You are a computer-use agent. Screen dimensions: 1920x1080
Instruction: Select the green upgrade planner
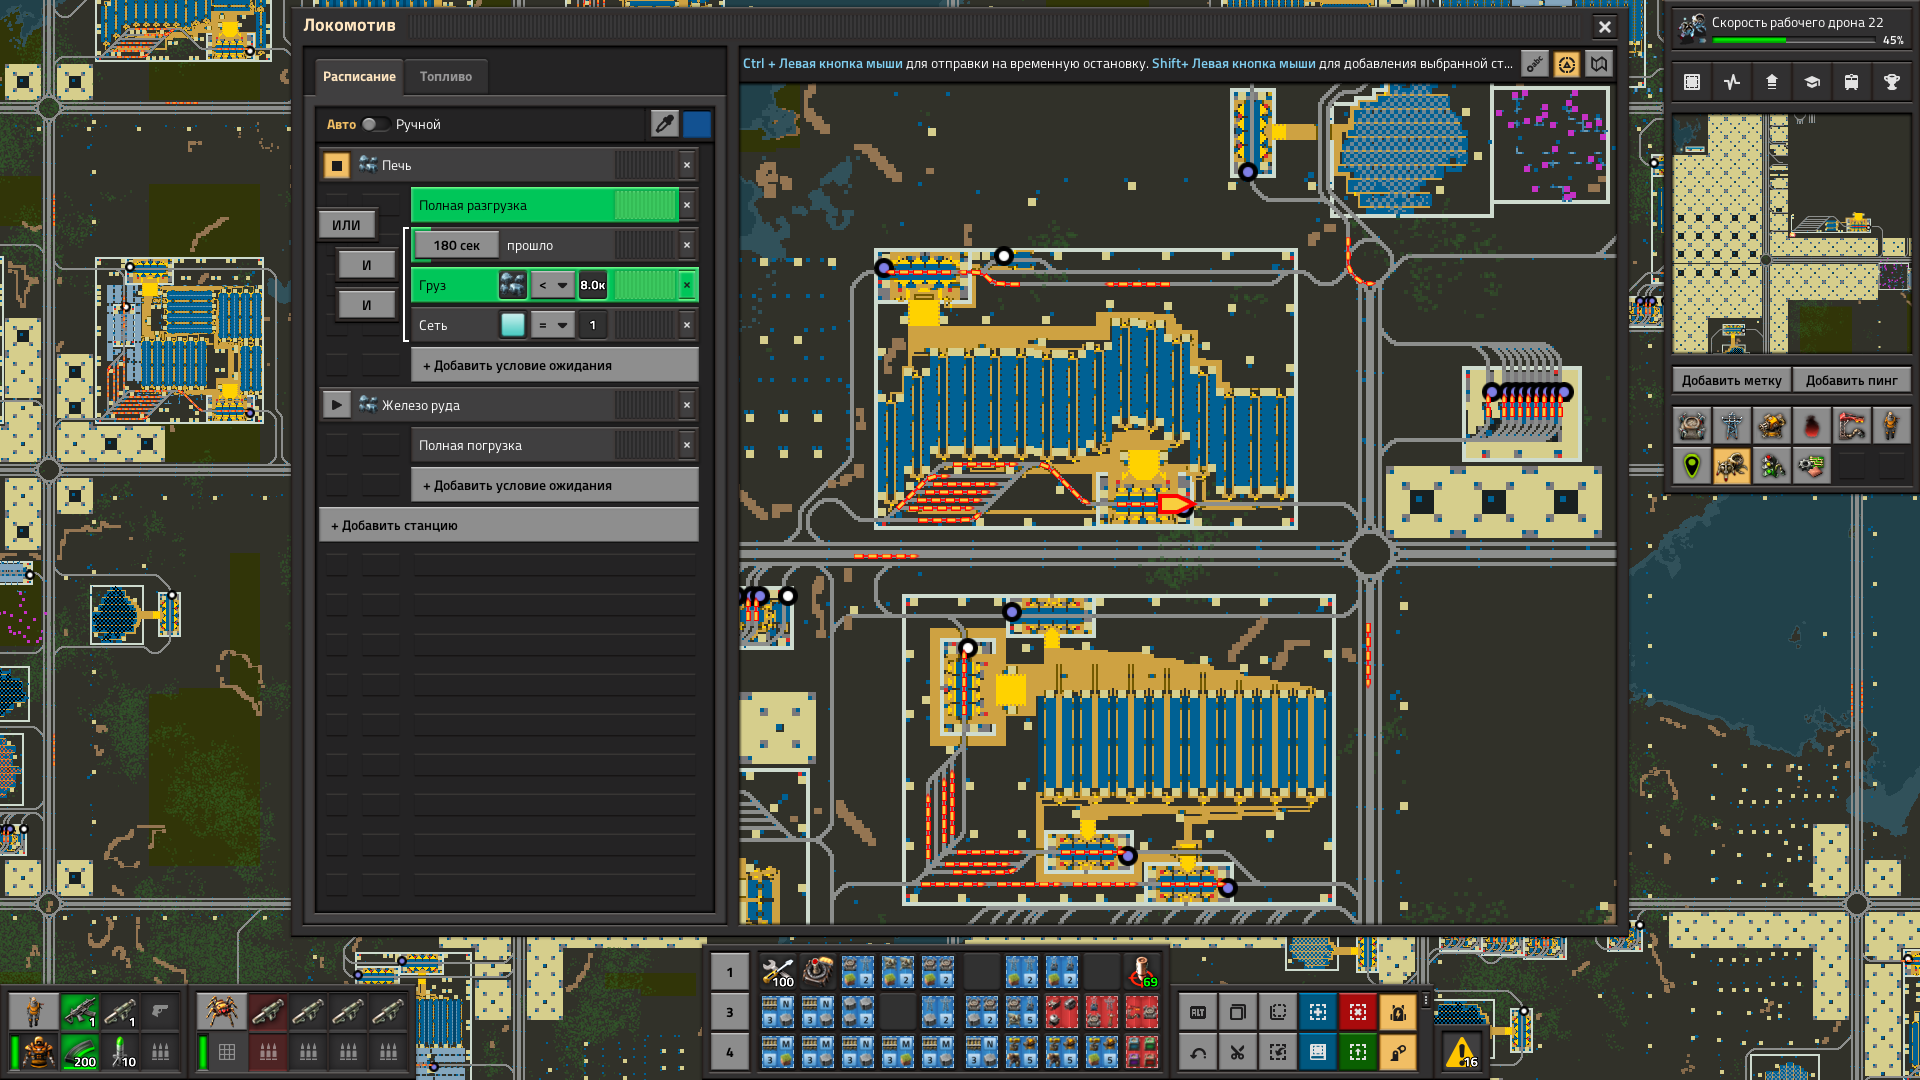(x=1358, y=1052)
